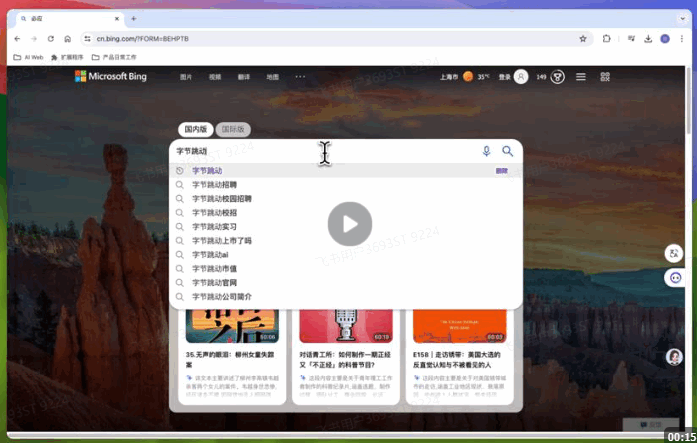Image resolution: width=697 pixels, height=443 pixels.
Task: Open the Bing rewards medal icon
Action: (x=558, y=77)
